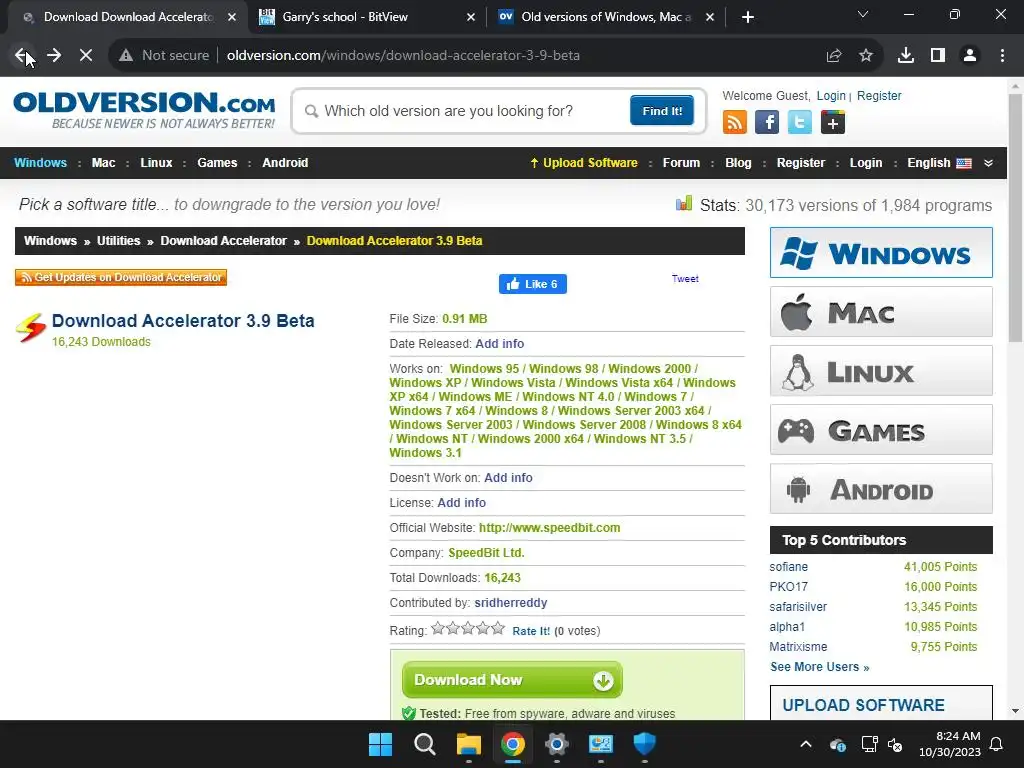1024x768 pixels.
Task: Click Chrome icon in taskbar
Action: pyautogui.click(x=513, y=744)
